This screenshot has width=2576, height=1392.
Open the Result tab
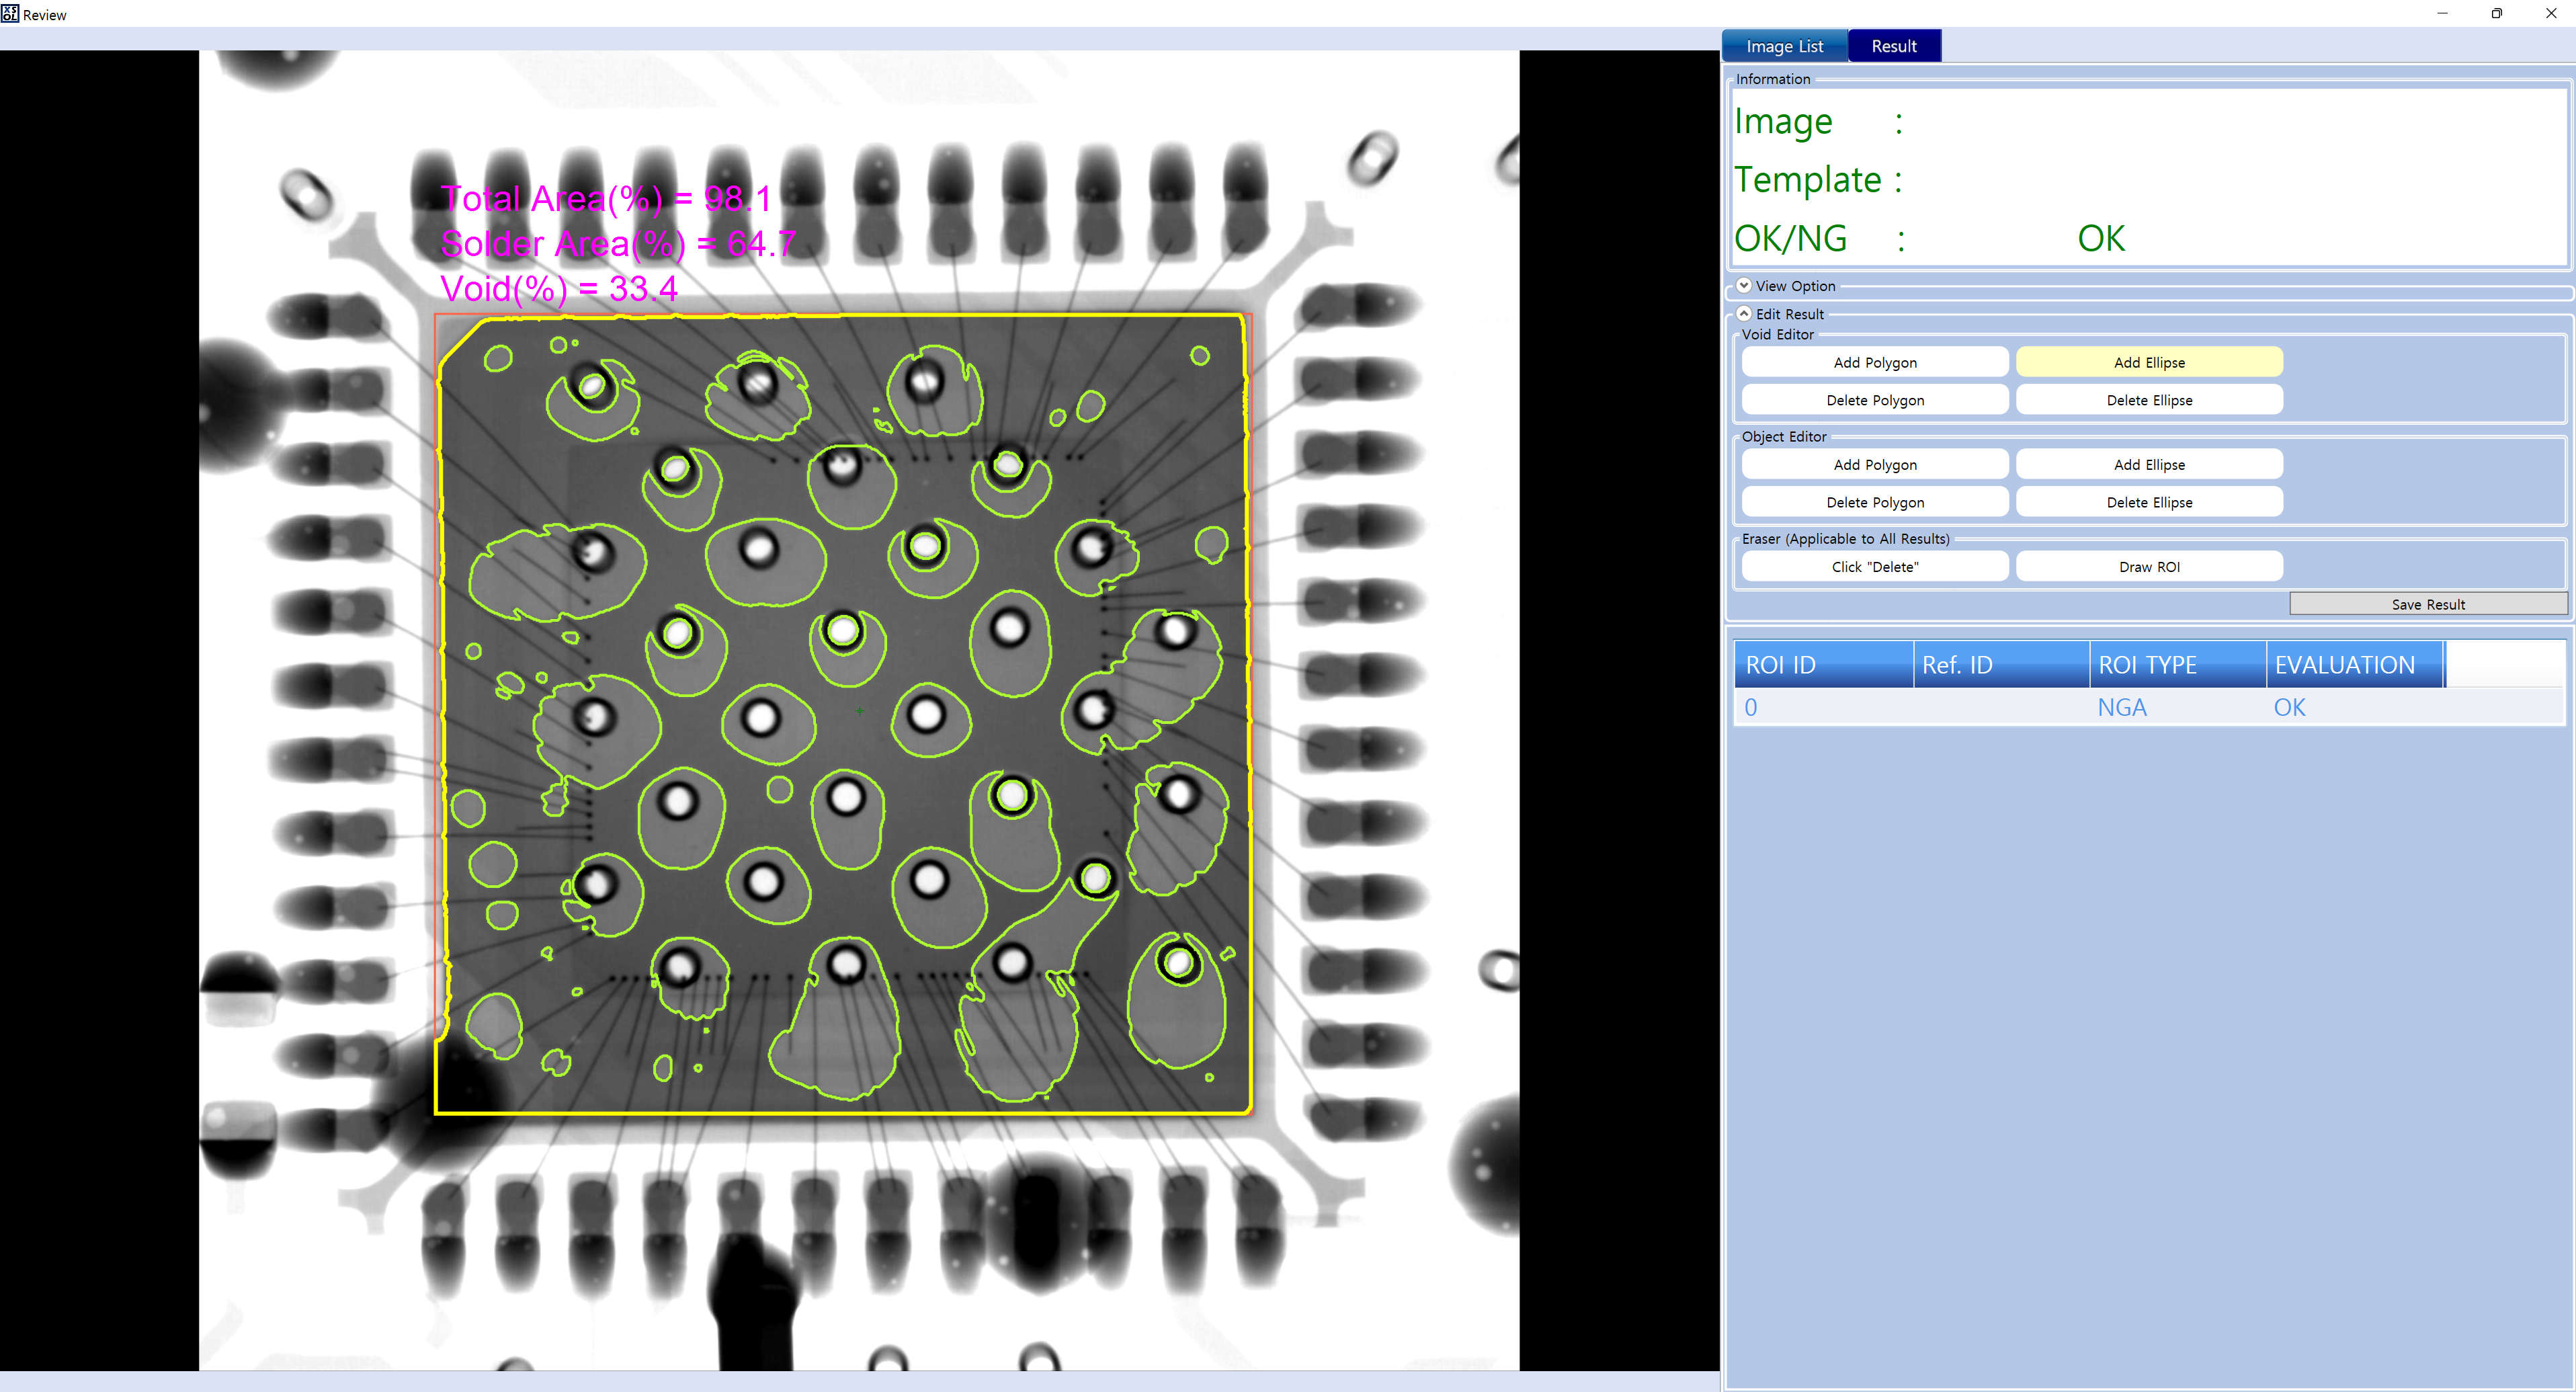1893,46
